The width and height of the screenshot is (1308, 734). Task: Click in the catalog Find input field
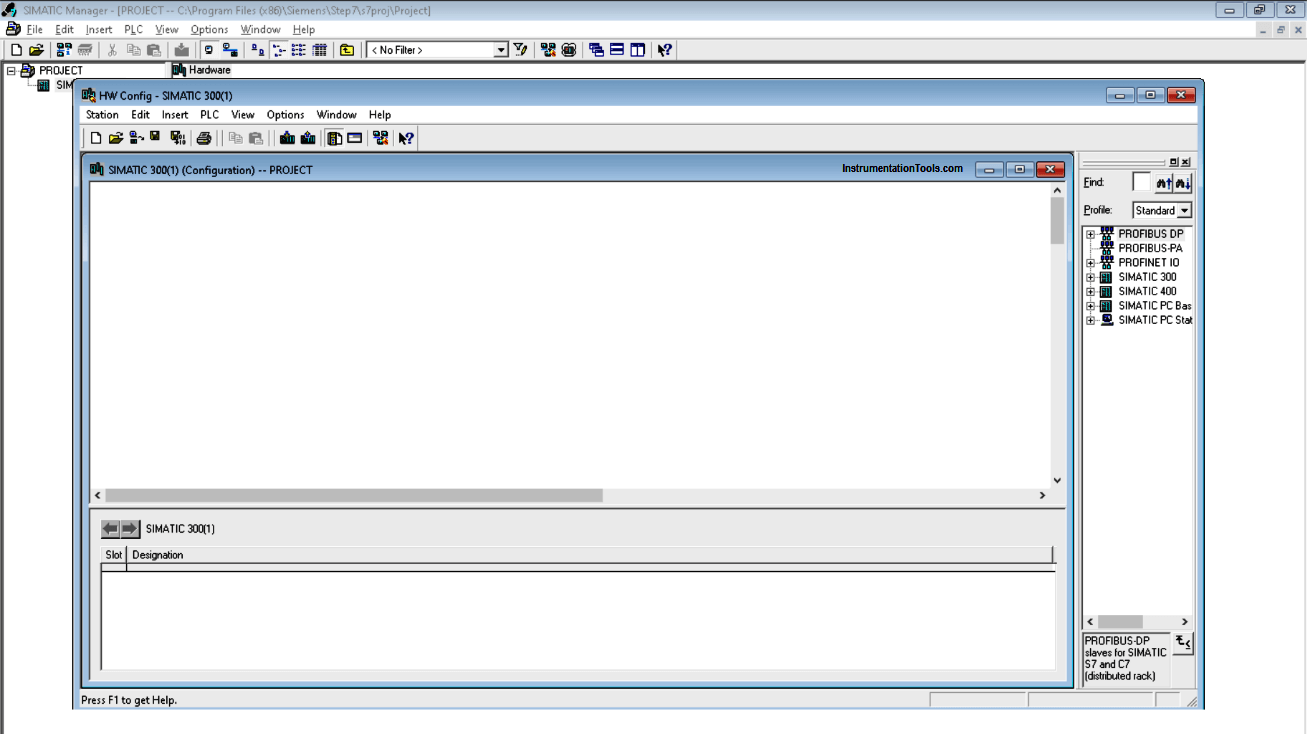coord(1141,183)
